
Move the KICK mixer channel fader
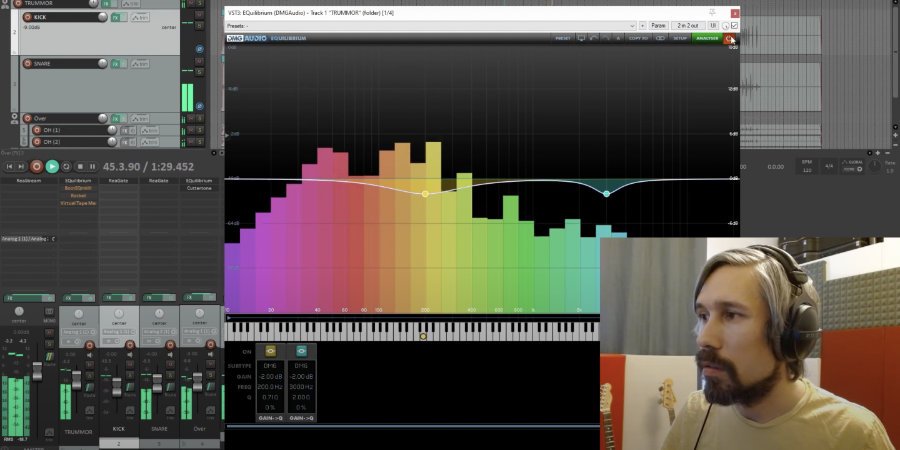(117, 387)
